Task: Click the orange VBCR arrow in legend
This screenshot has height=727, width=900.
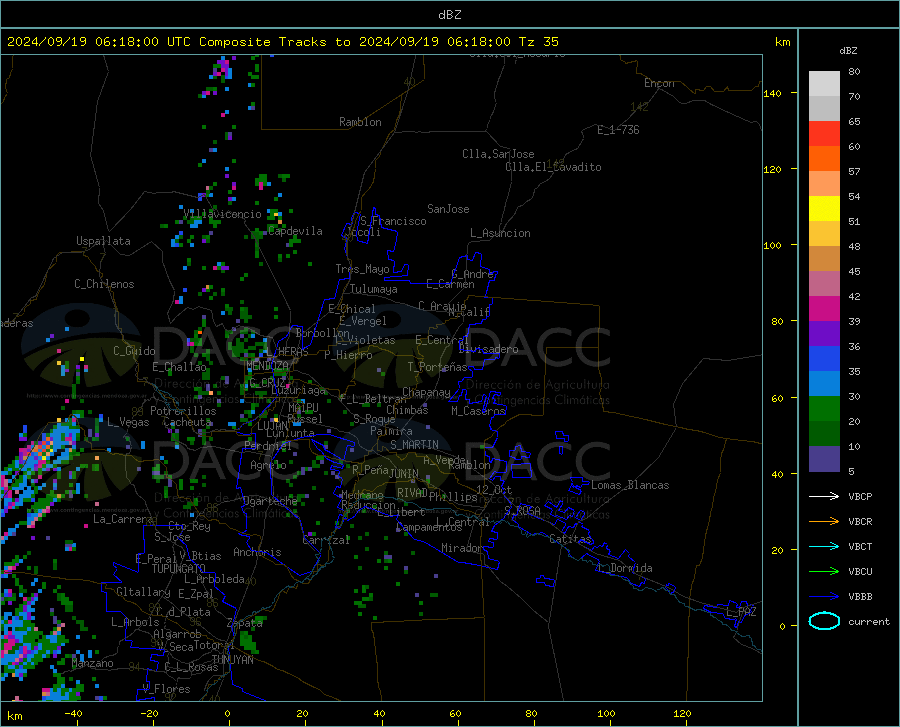Action: [x=824, y=522]
